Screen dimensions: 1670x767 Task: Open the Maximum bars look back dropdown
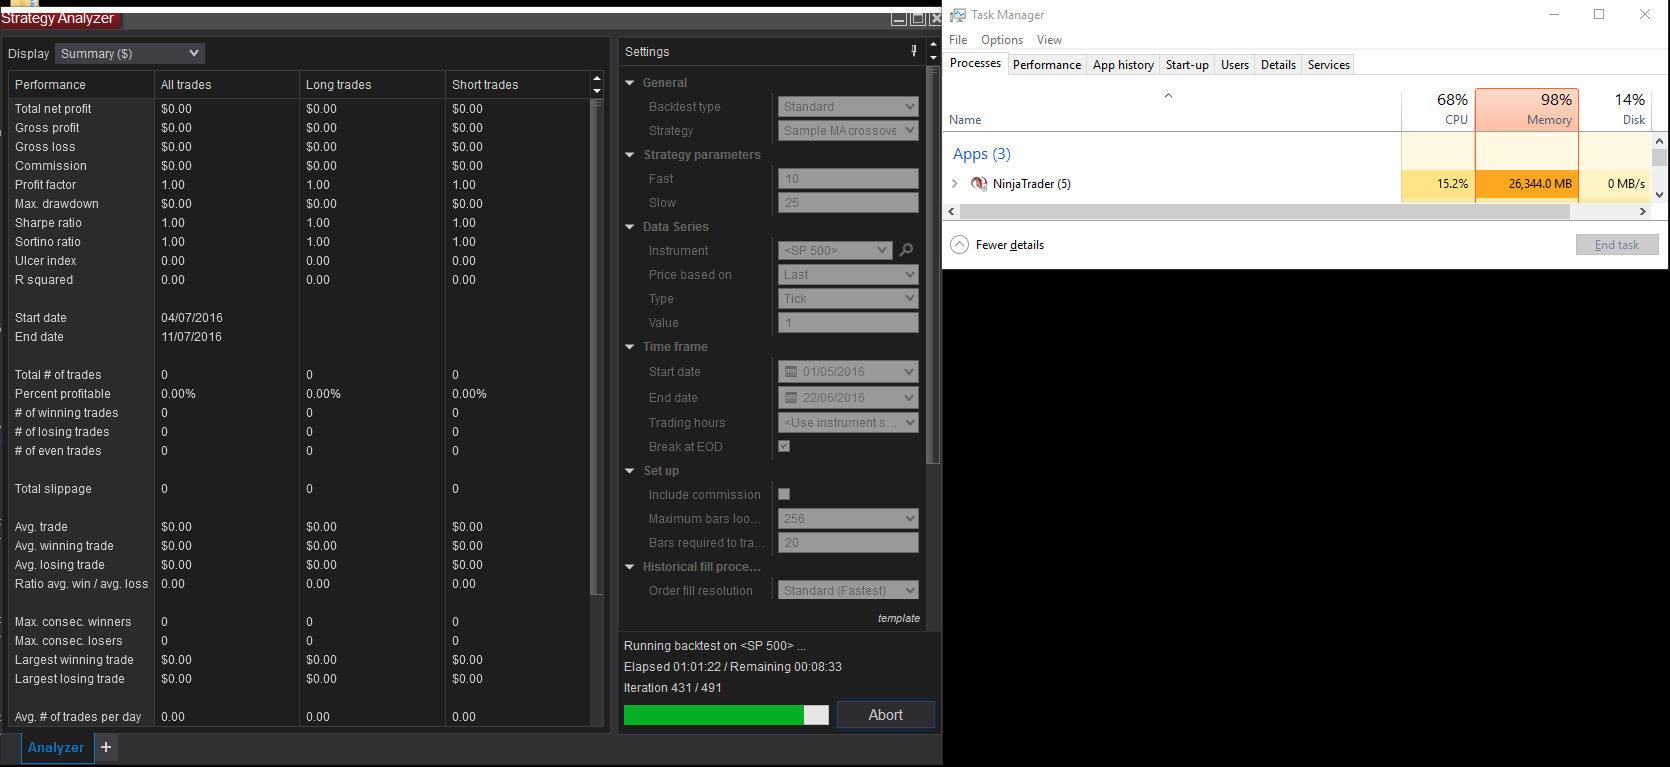coord(848,519)
